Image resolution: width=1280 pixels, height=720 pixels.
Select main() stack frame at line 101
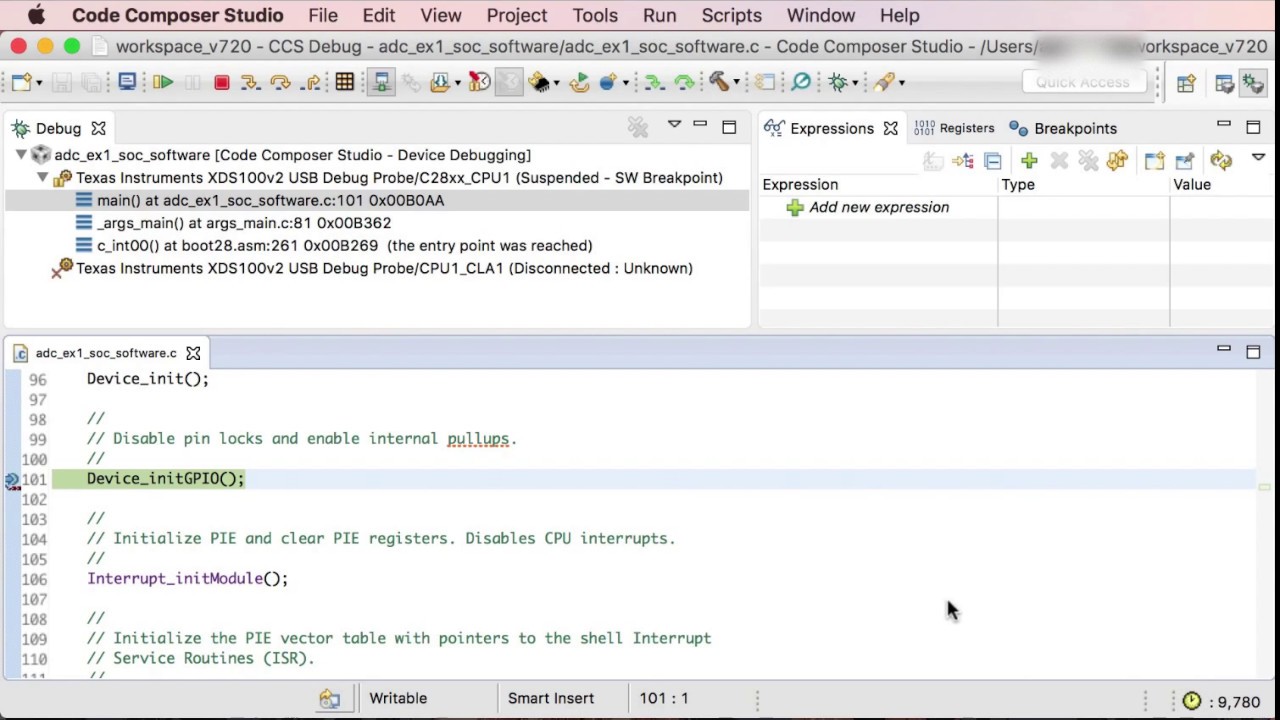[271, 200]
